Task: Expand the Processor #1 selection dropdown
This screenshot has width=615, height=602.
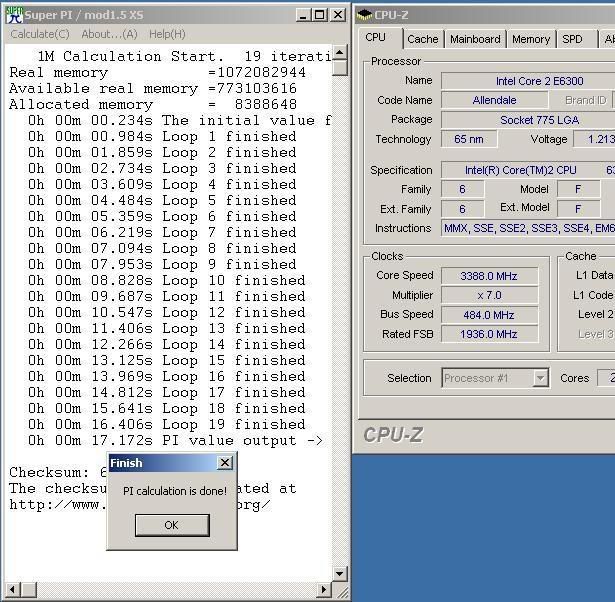Action: 540,378
